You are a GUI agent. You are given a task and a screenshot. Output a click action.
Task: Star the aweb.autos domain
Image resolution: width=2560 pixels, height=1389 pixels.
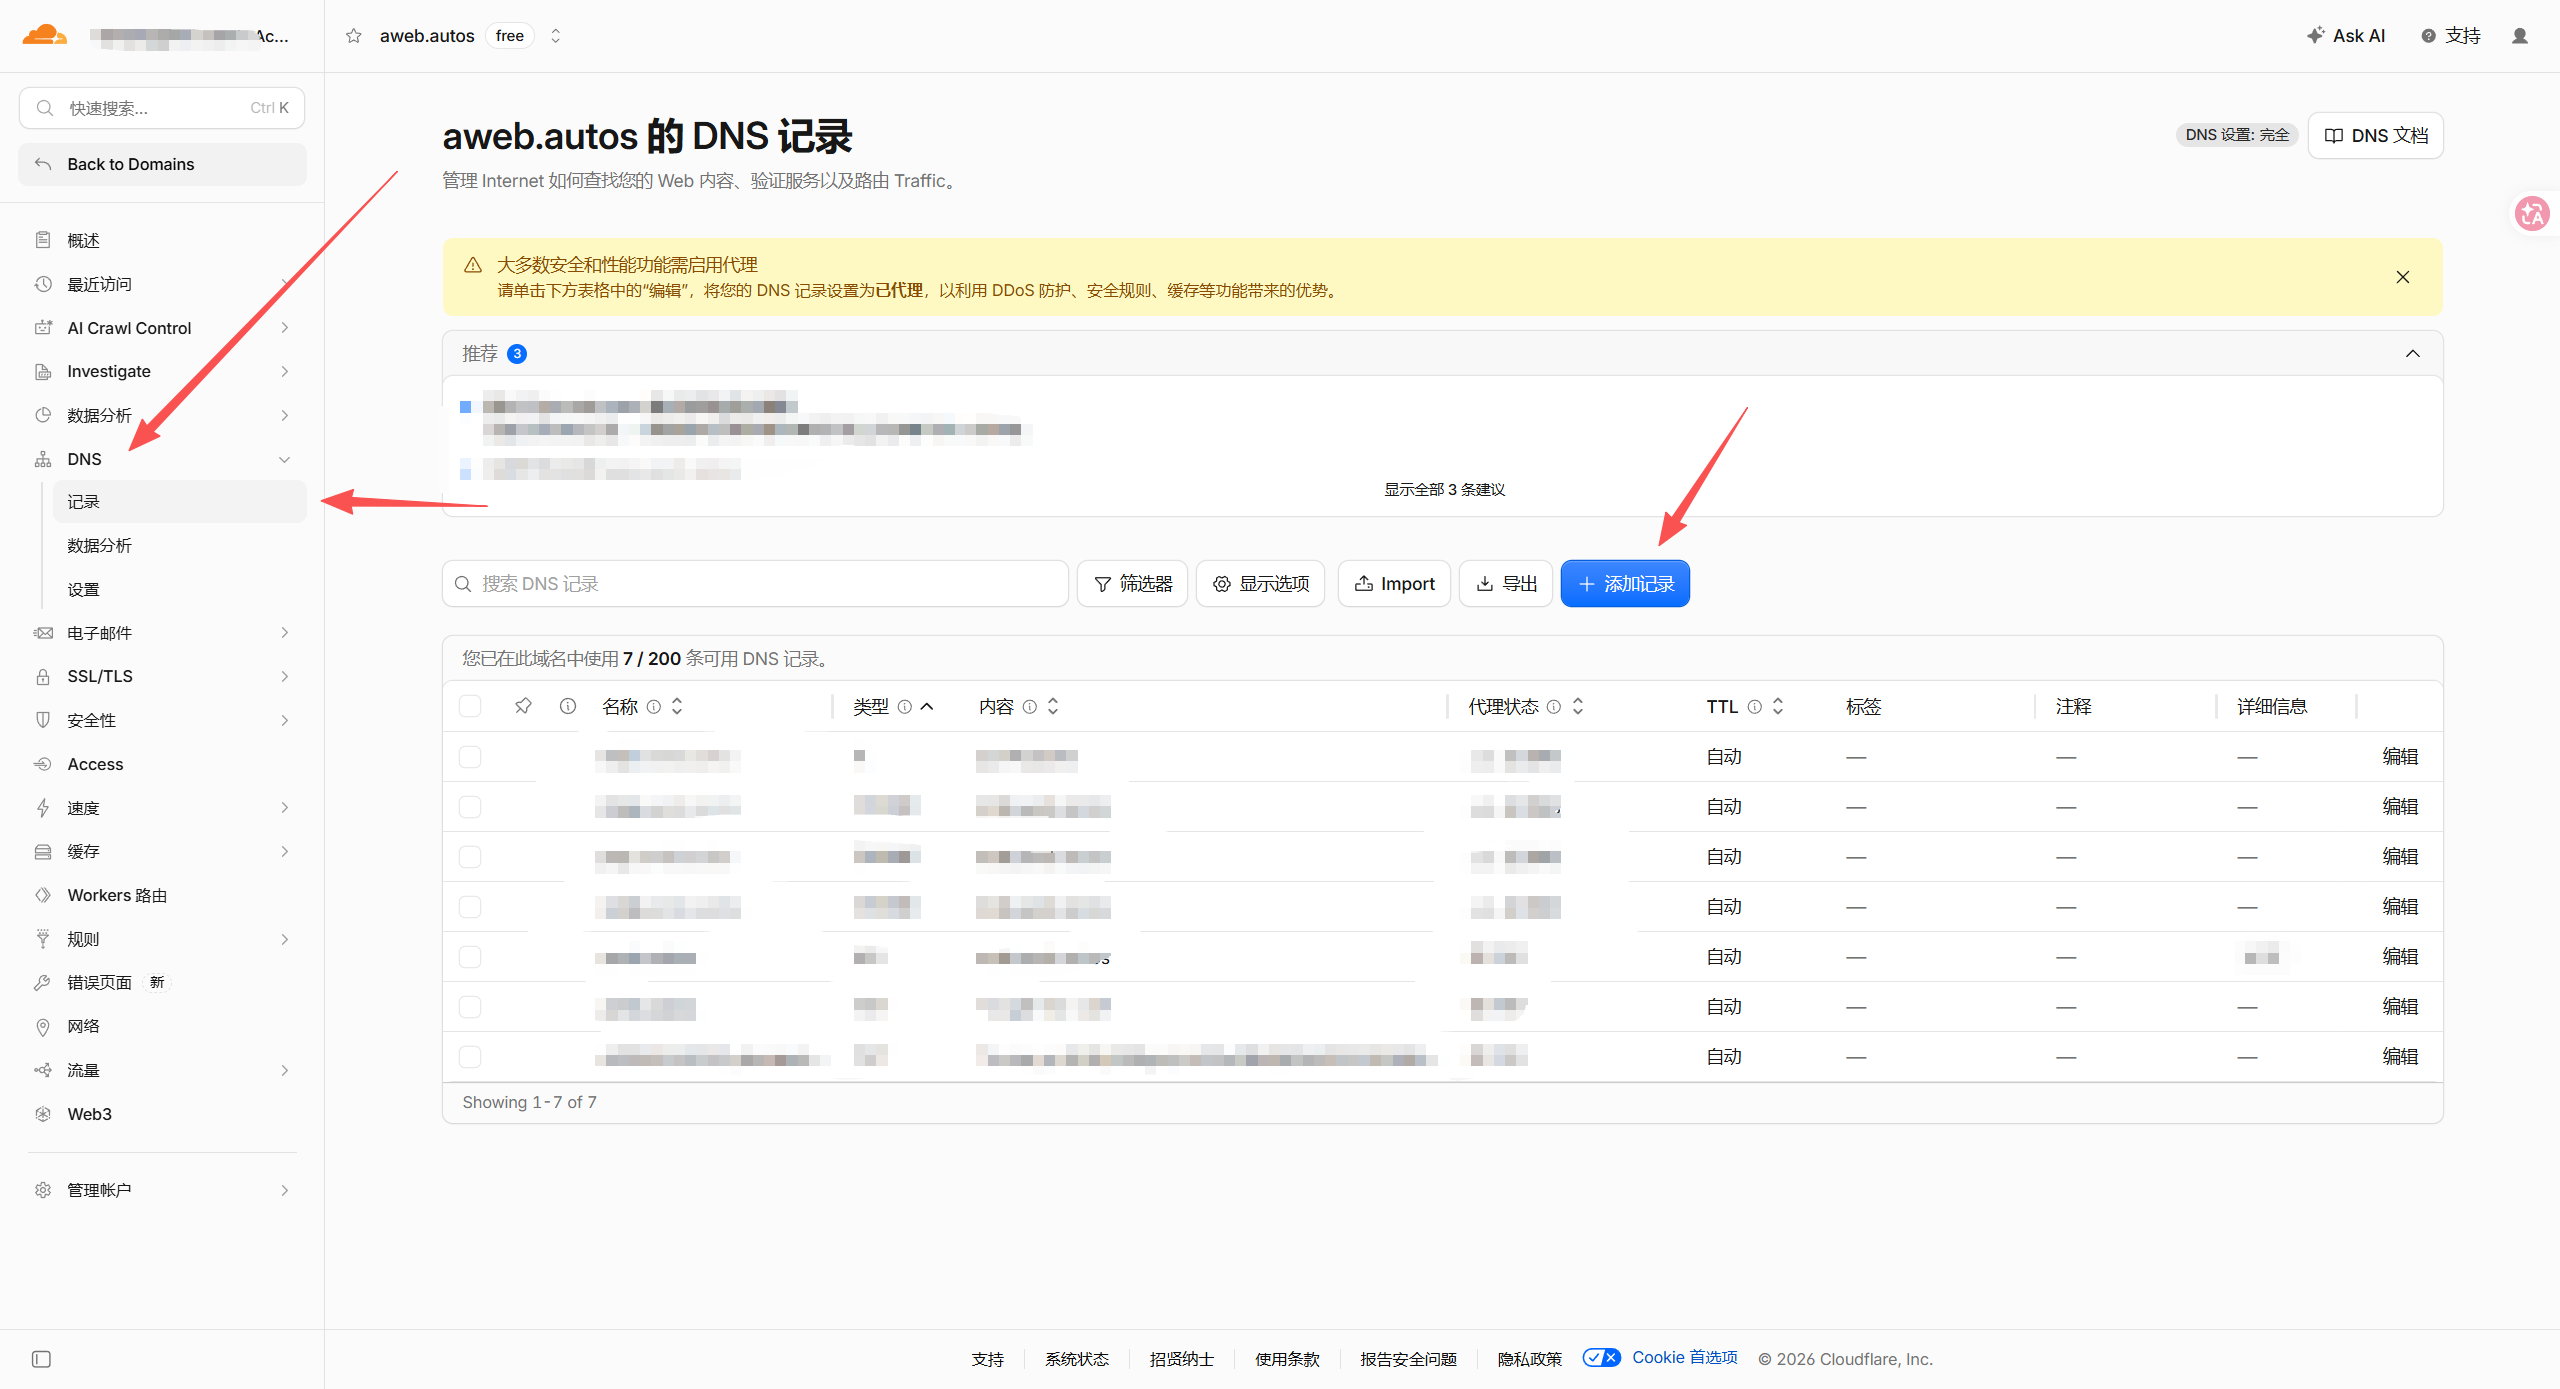(x=353, y=36)
